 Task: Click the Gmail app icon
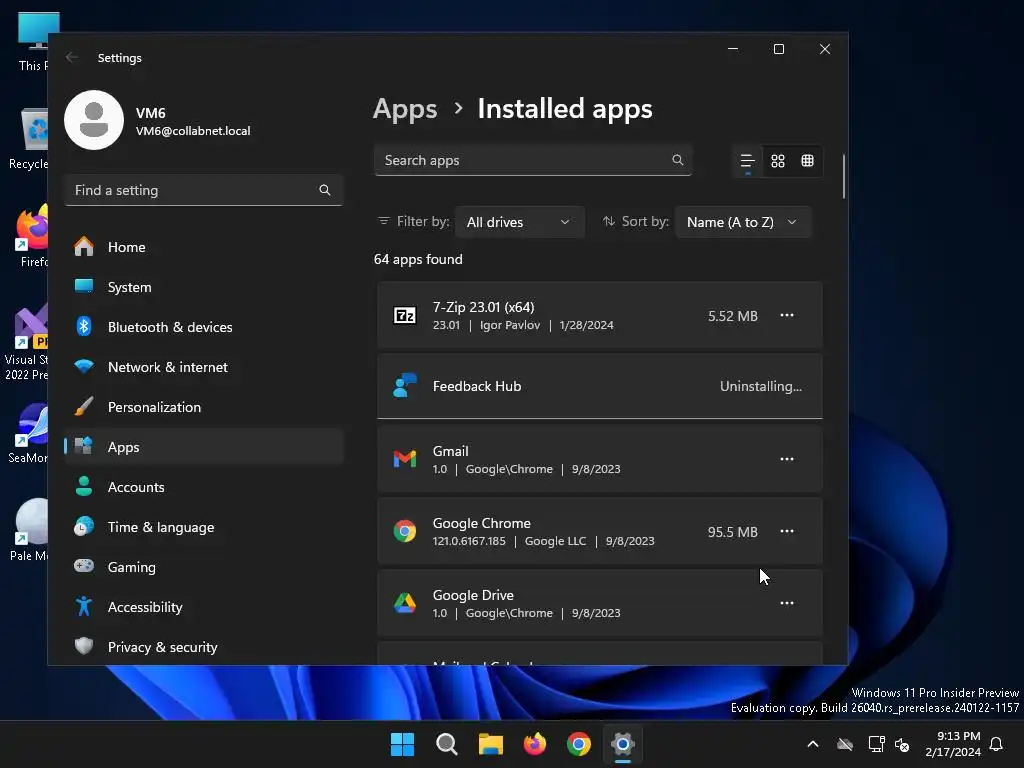[x=405, y=459]
